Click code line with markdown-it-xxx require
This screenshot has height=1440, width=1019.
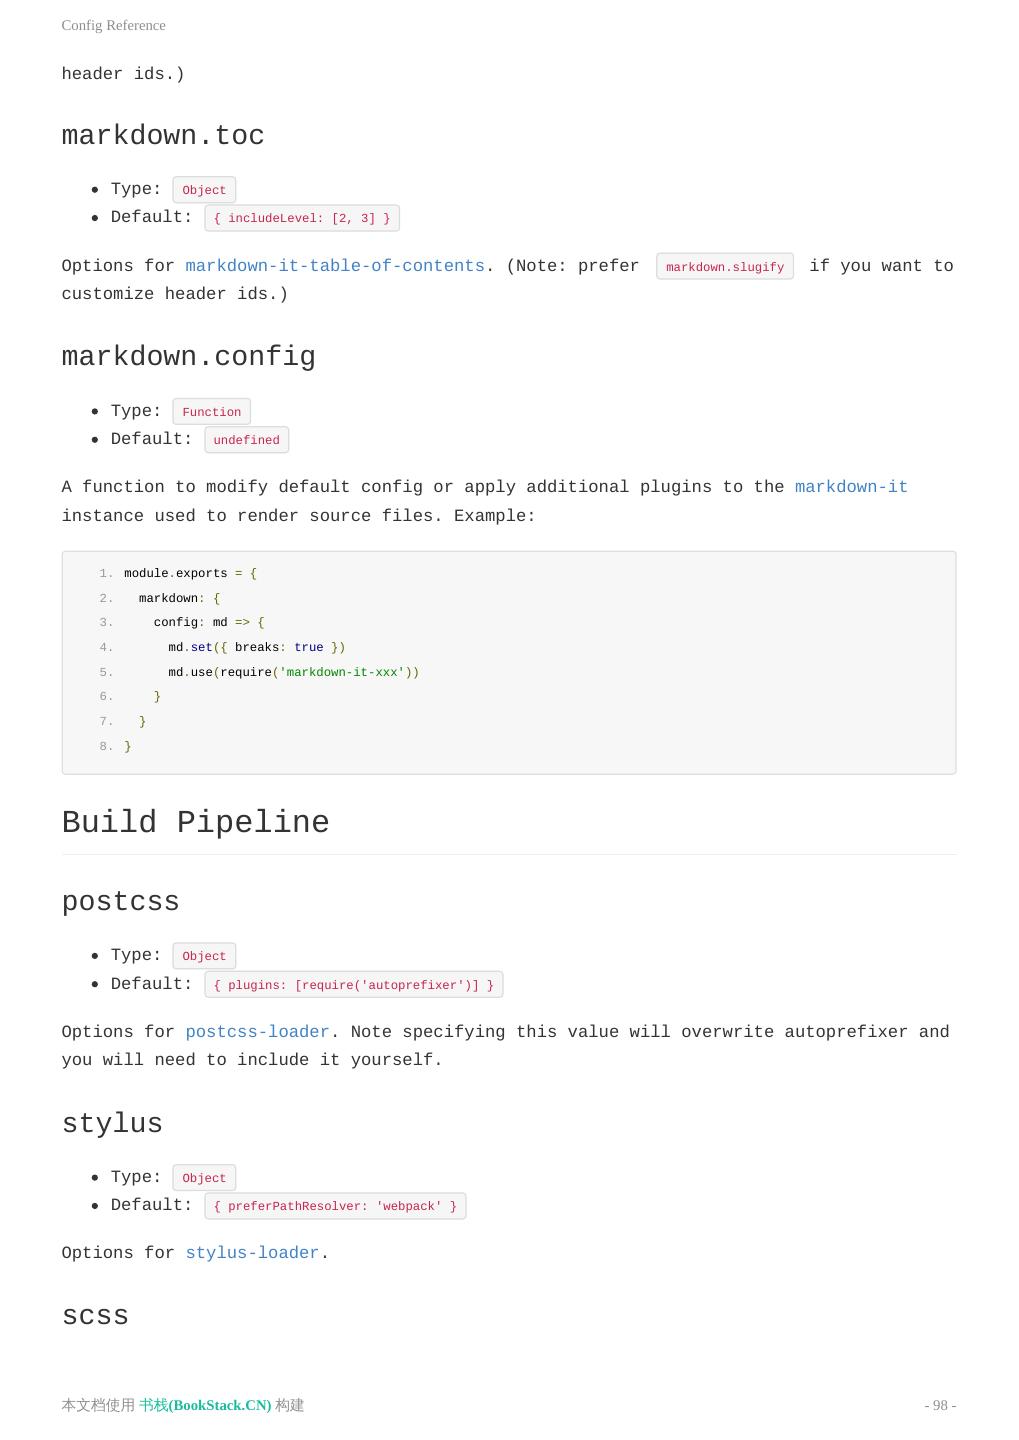pos(293,672)
